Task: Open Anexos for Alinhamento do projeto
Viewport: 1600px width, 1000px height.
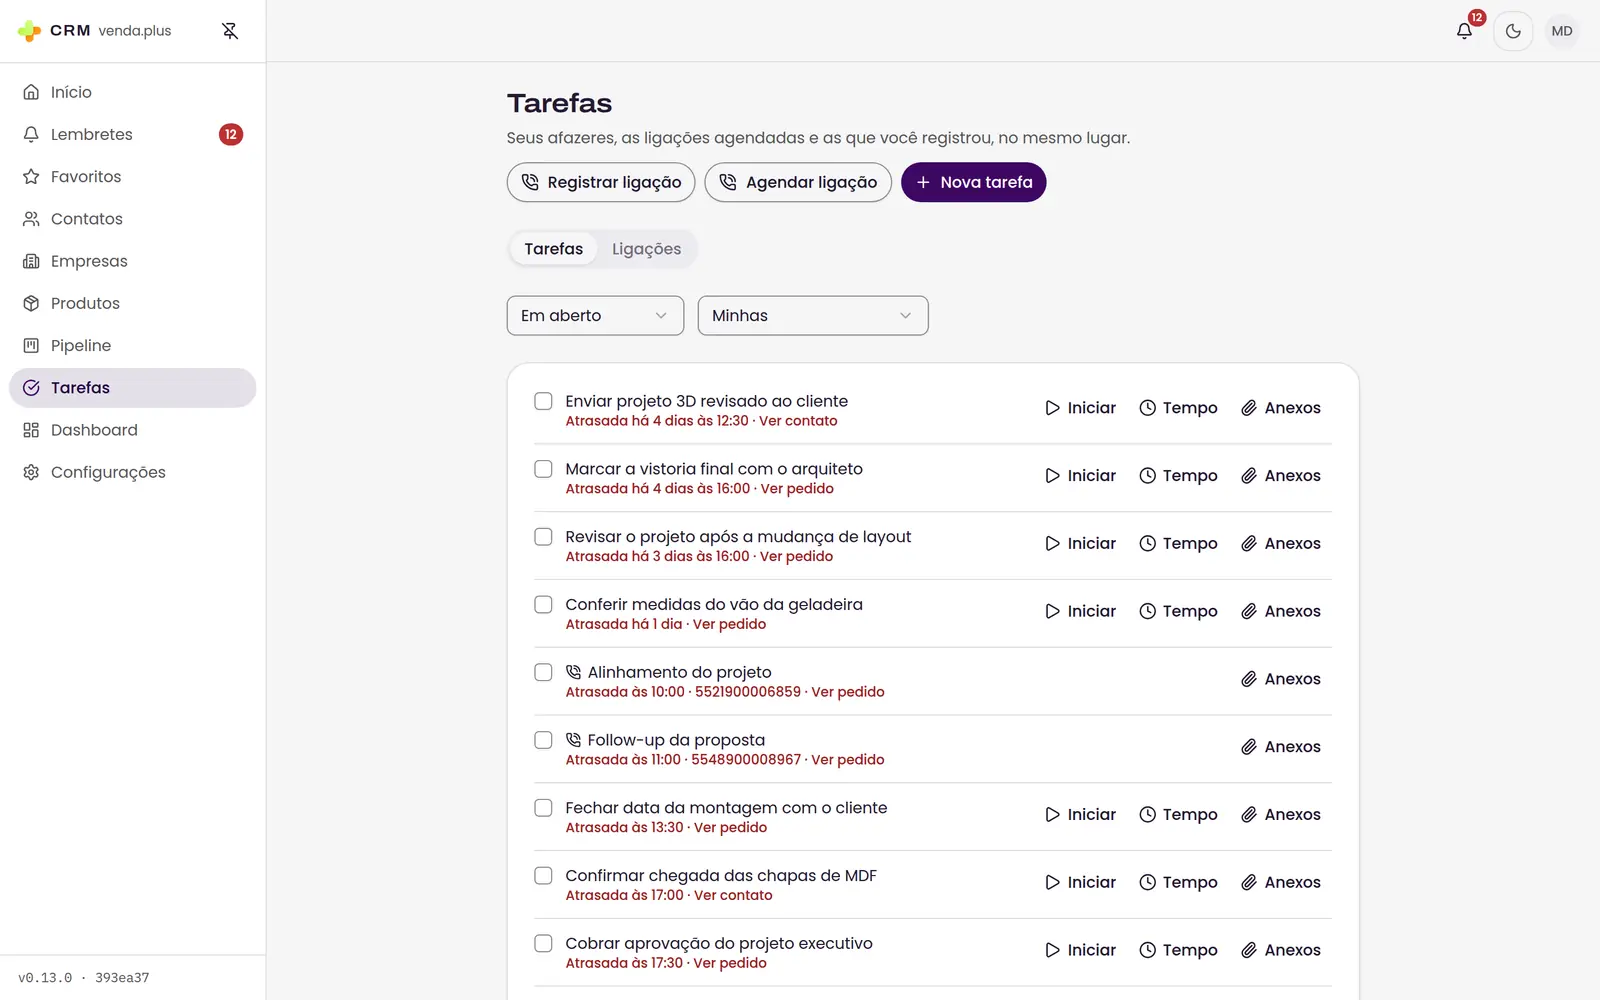Action: (1281, 679)
